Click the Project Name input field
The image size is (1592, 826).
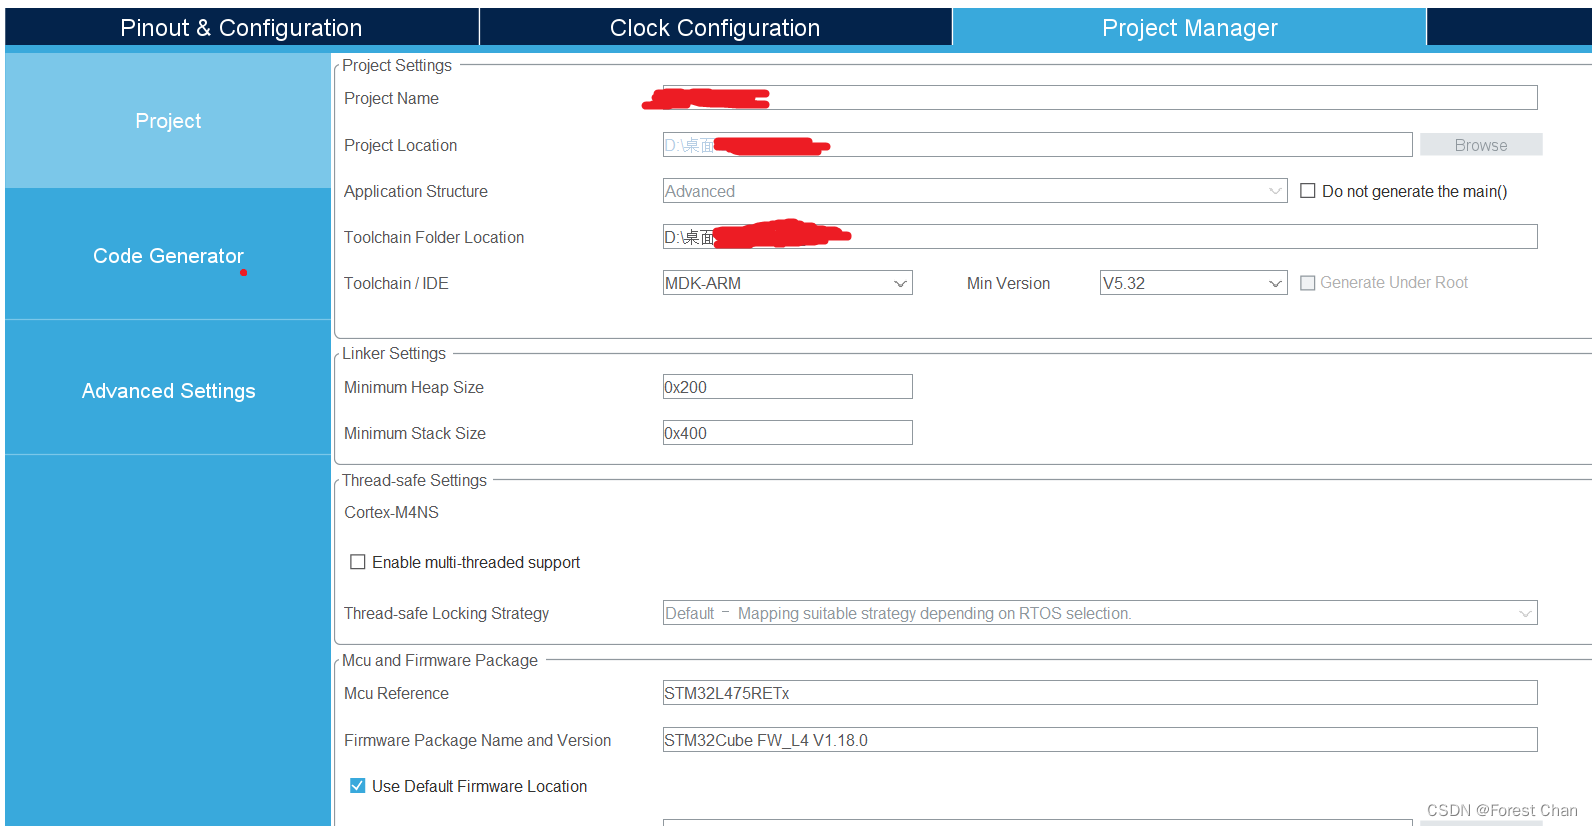(1100, 98)
